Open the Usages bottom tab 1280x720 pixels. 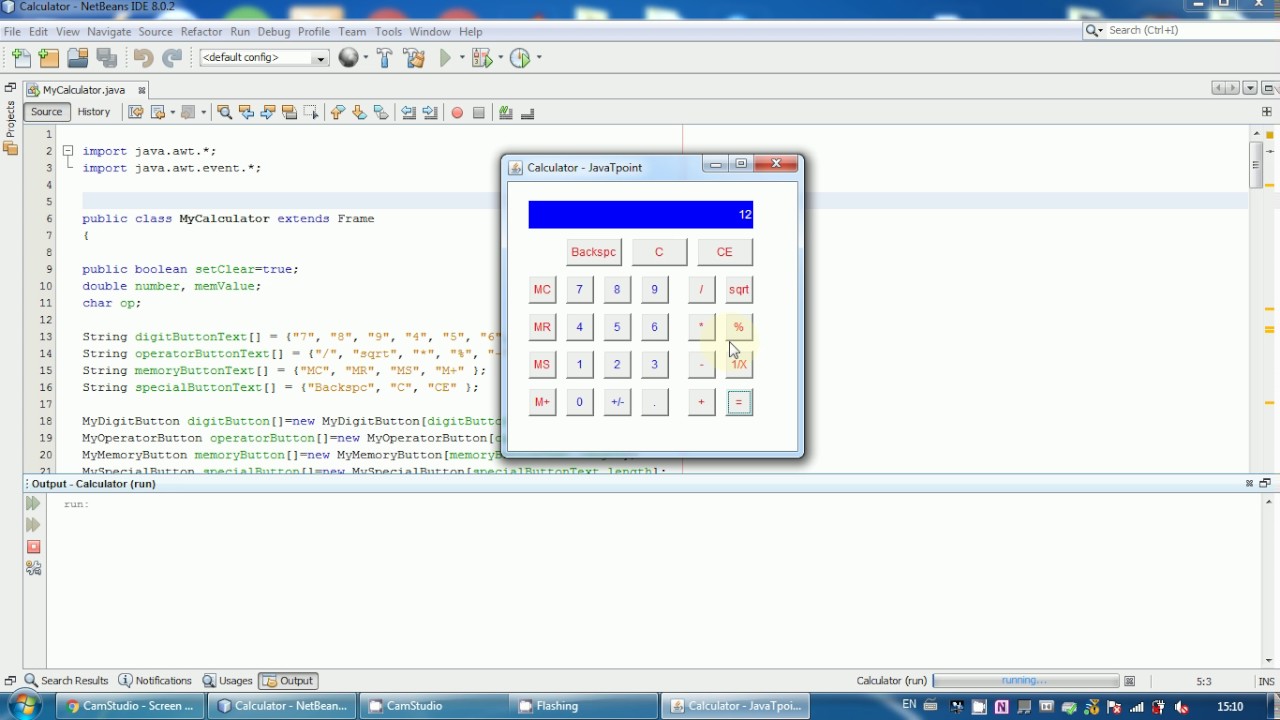pyautogui.click(x=227, y=681)
